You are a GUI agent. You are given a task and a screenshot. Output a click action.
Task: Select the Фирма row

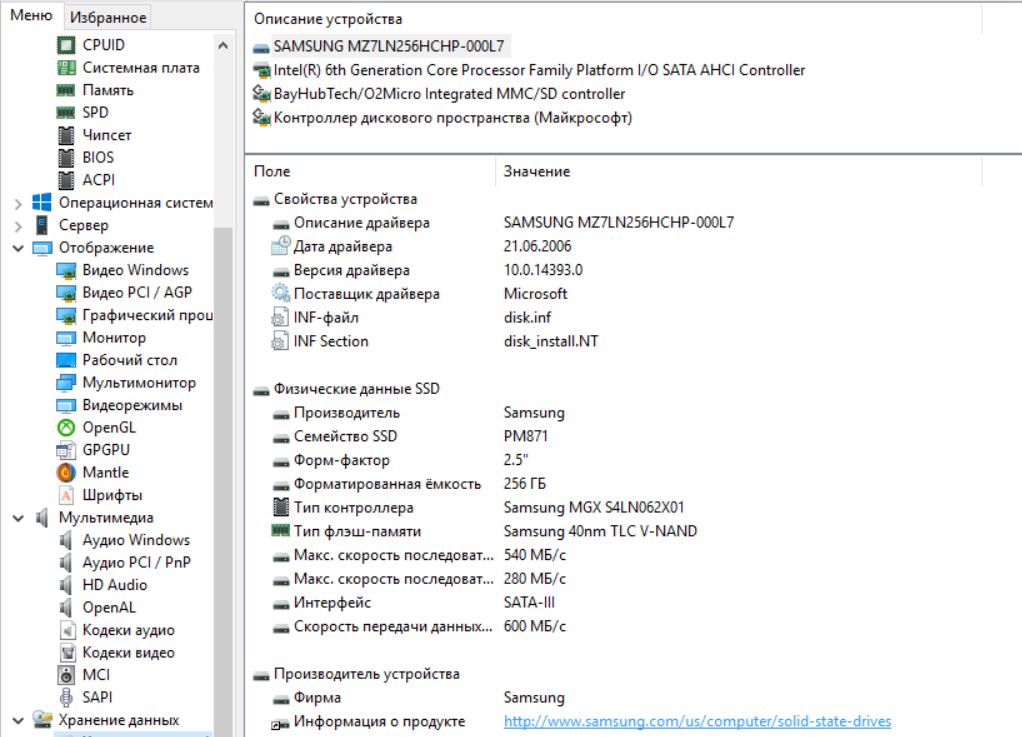point(418,697)
